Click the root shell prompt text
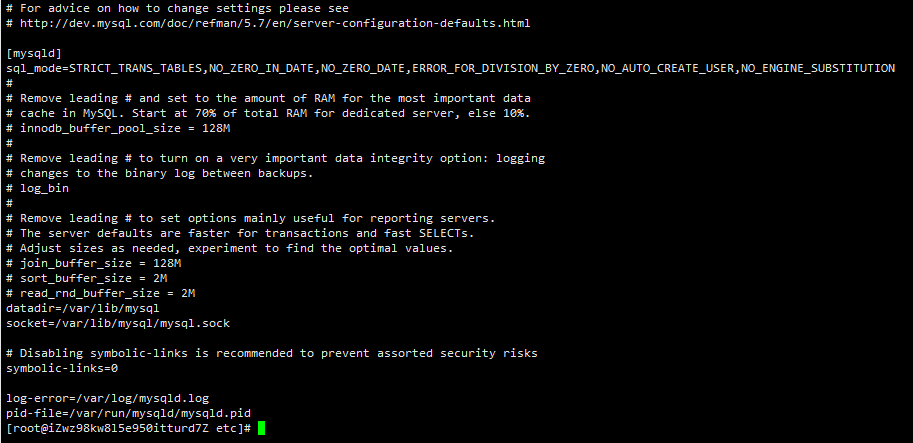913x443 pixels. (129, 428)
